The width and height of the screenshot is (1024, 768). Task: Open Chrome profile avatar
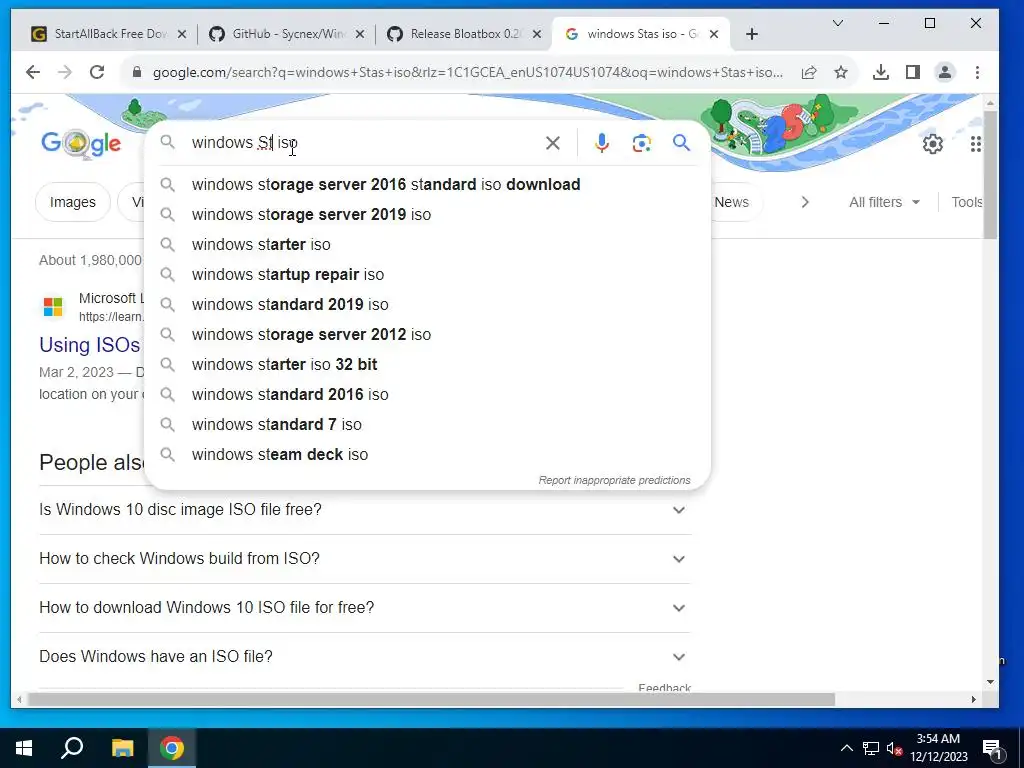click(945, 72)
